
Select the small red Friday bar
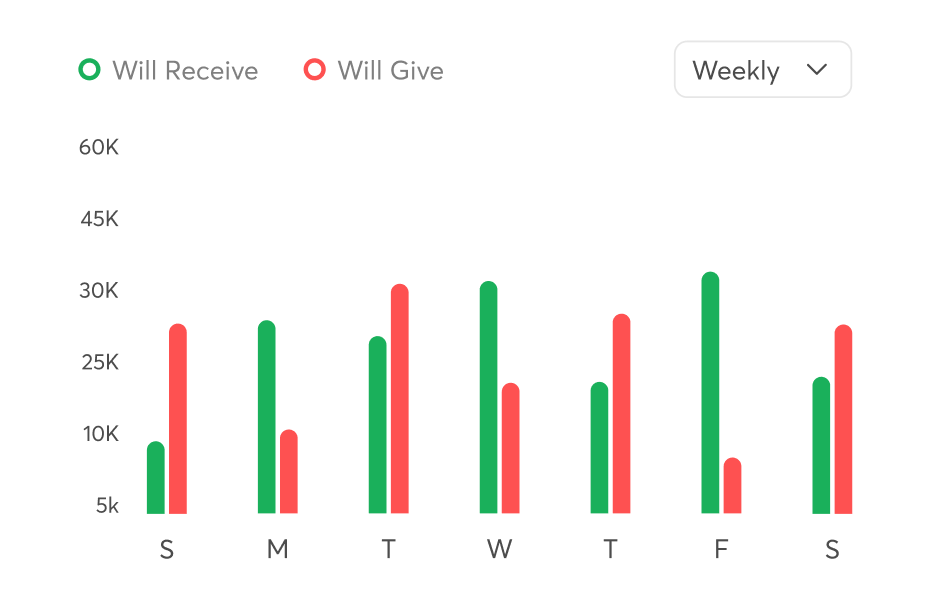[731, 485]
